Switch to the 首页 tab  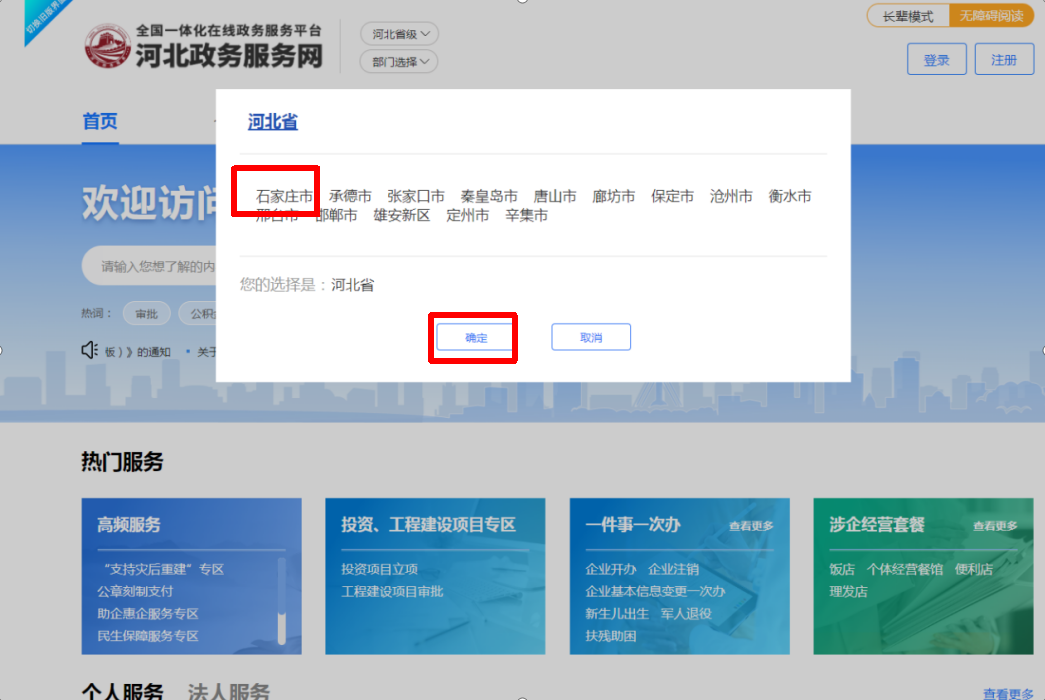click(100, 122)
